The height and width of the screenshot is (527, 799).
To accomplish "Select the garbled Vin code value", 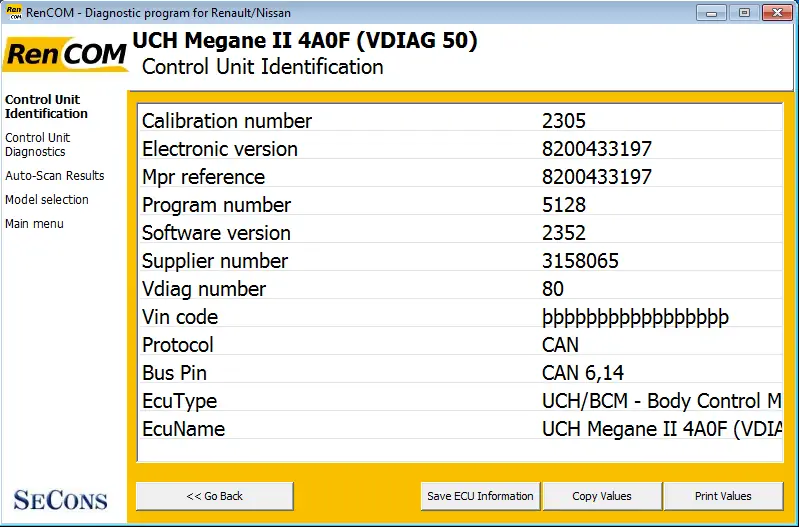I will click(x=635, y=318).
